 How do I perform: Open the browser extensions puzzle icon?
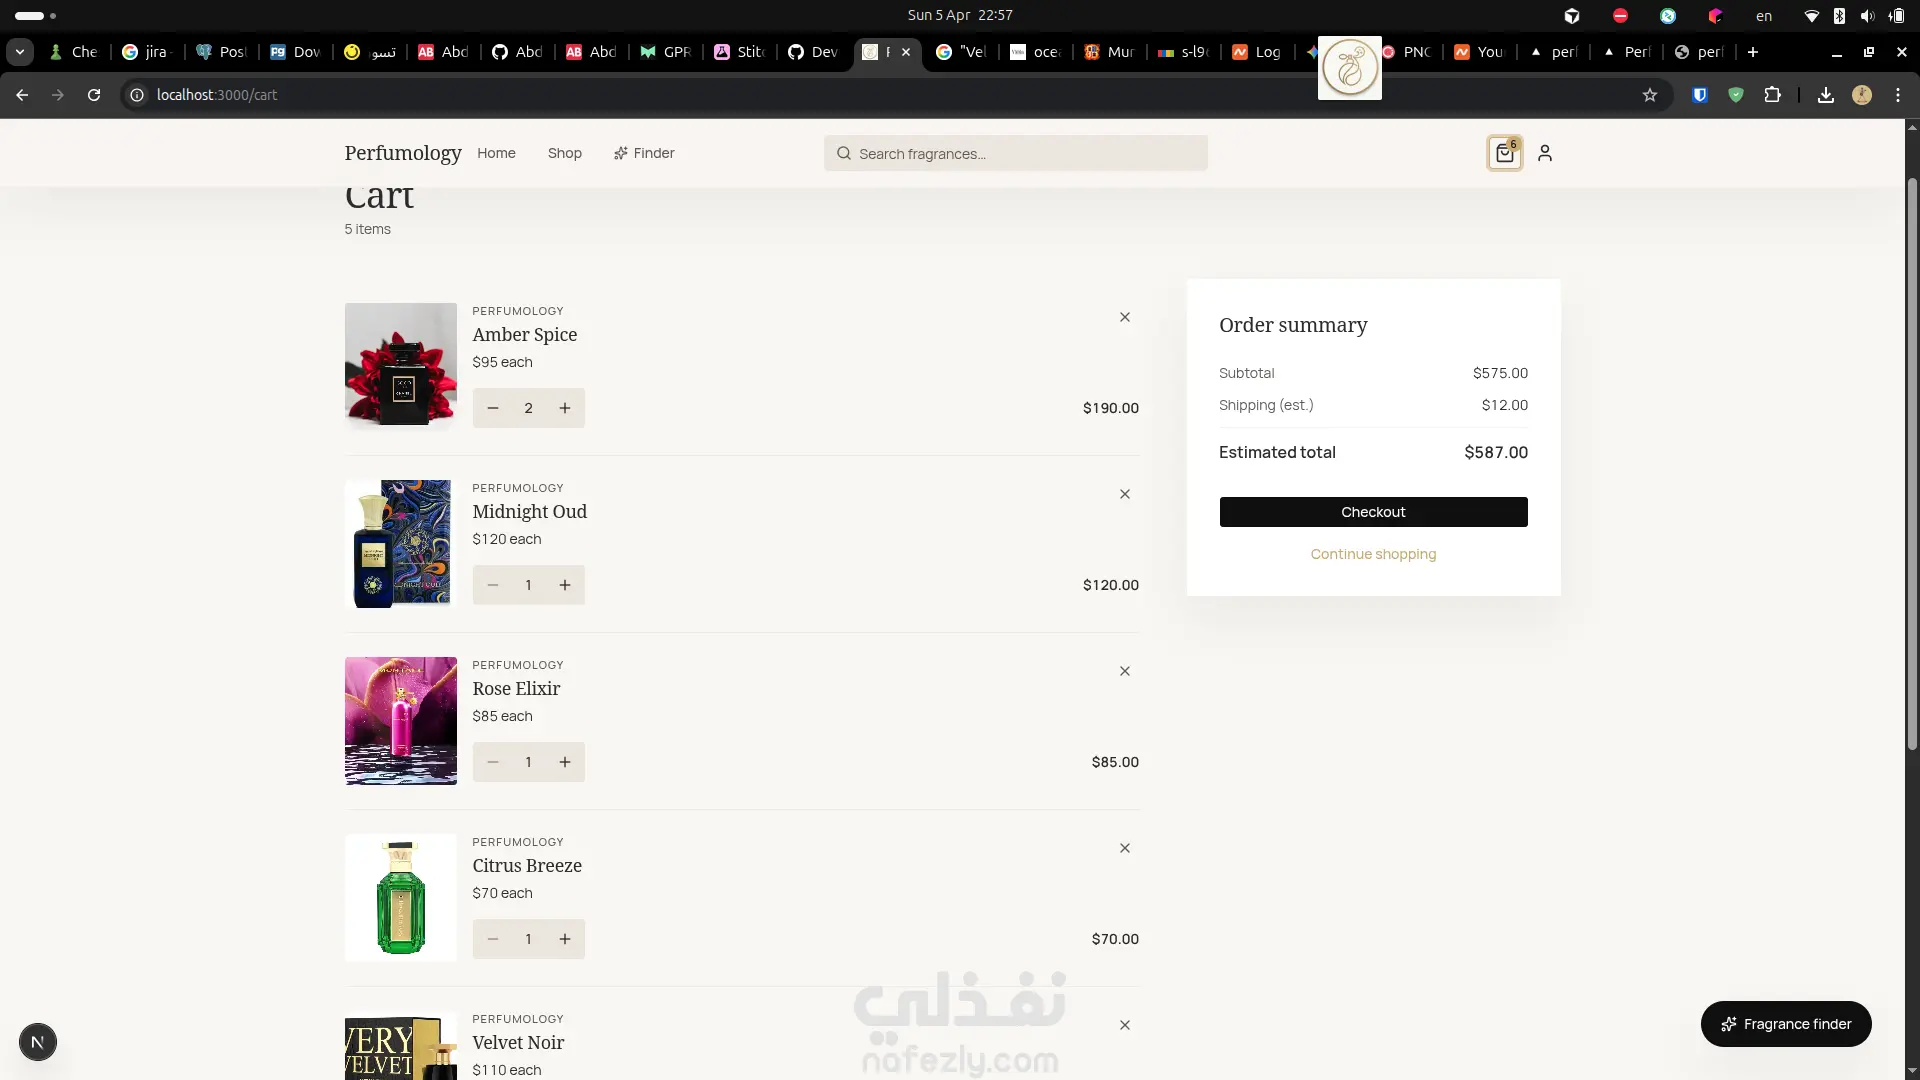(x=1772, y=95)
